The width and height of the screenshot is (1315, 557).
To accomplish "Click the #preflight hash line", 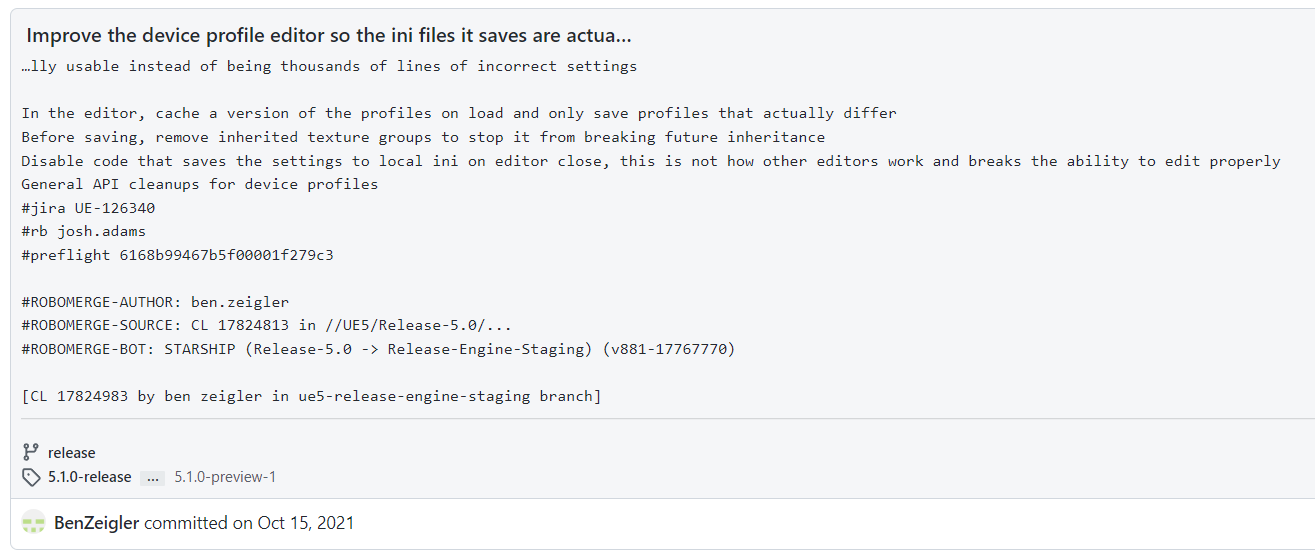I will pyautogui.click(x=177, y=255).
